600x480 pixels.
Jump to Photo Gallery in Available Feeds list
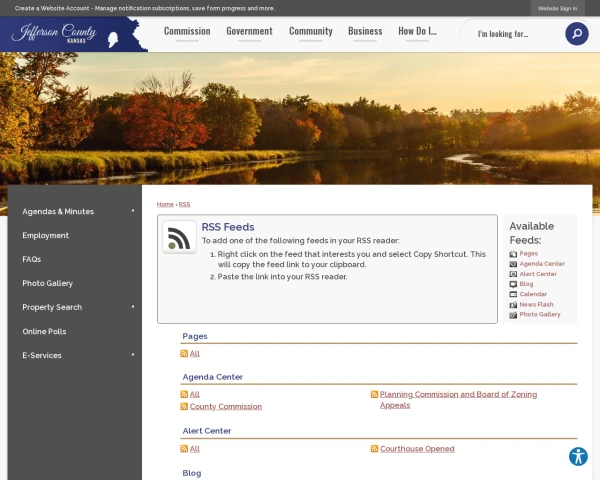tap(540, 315)
